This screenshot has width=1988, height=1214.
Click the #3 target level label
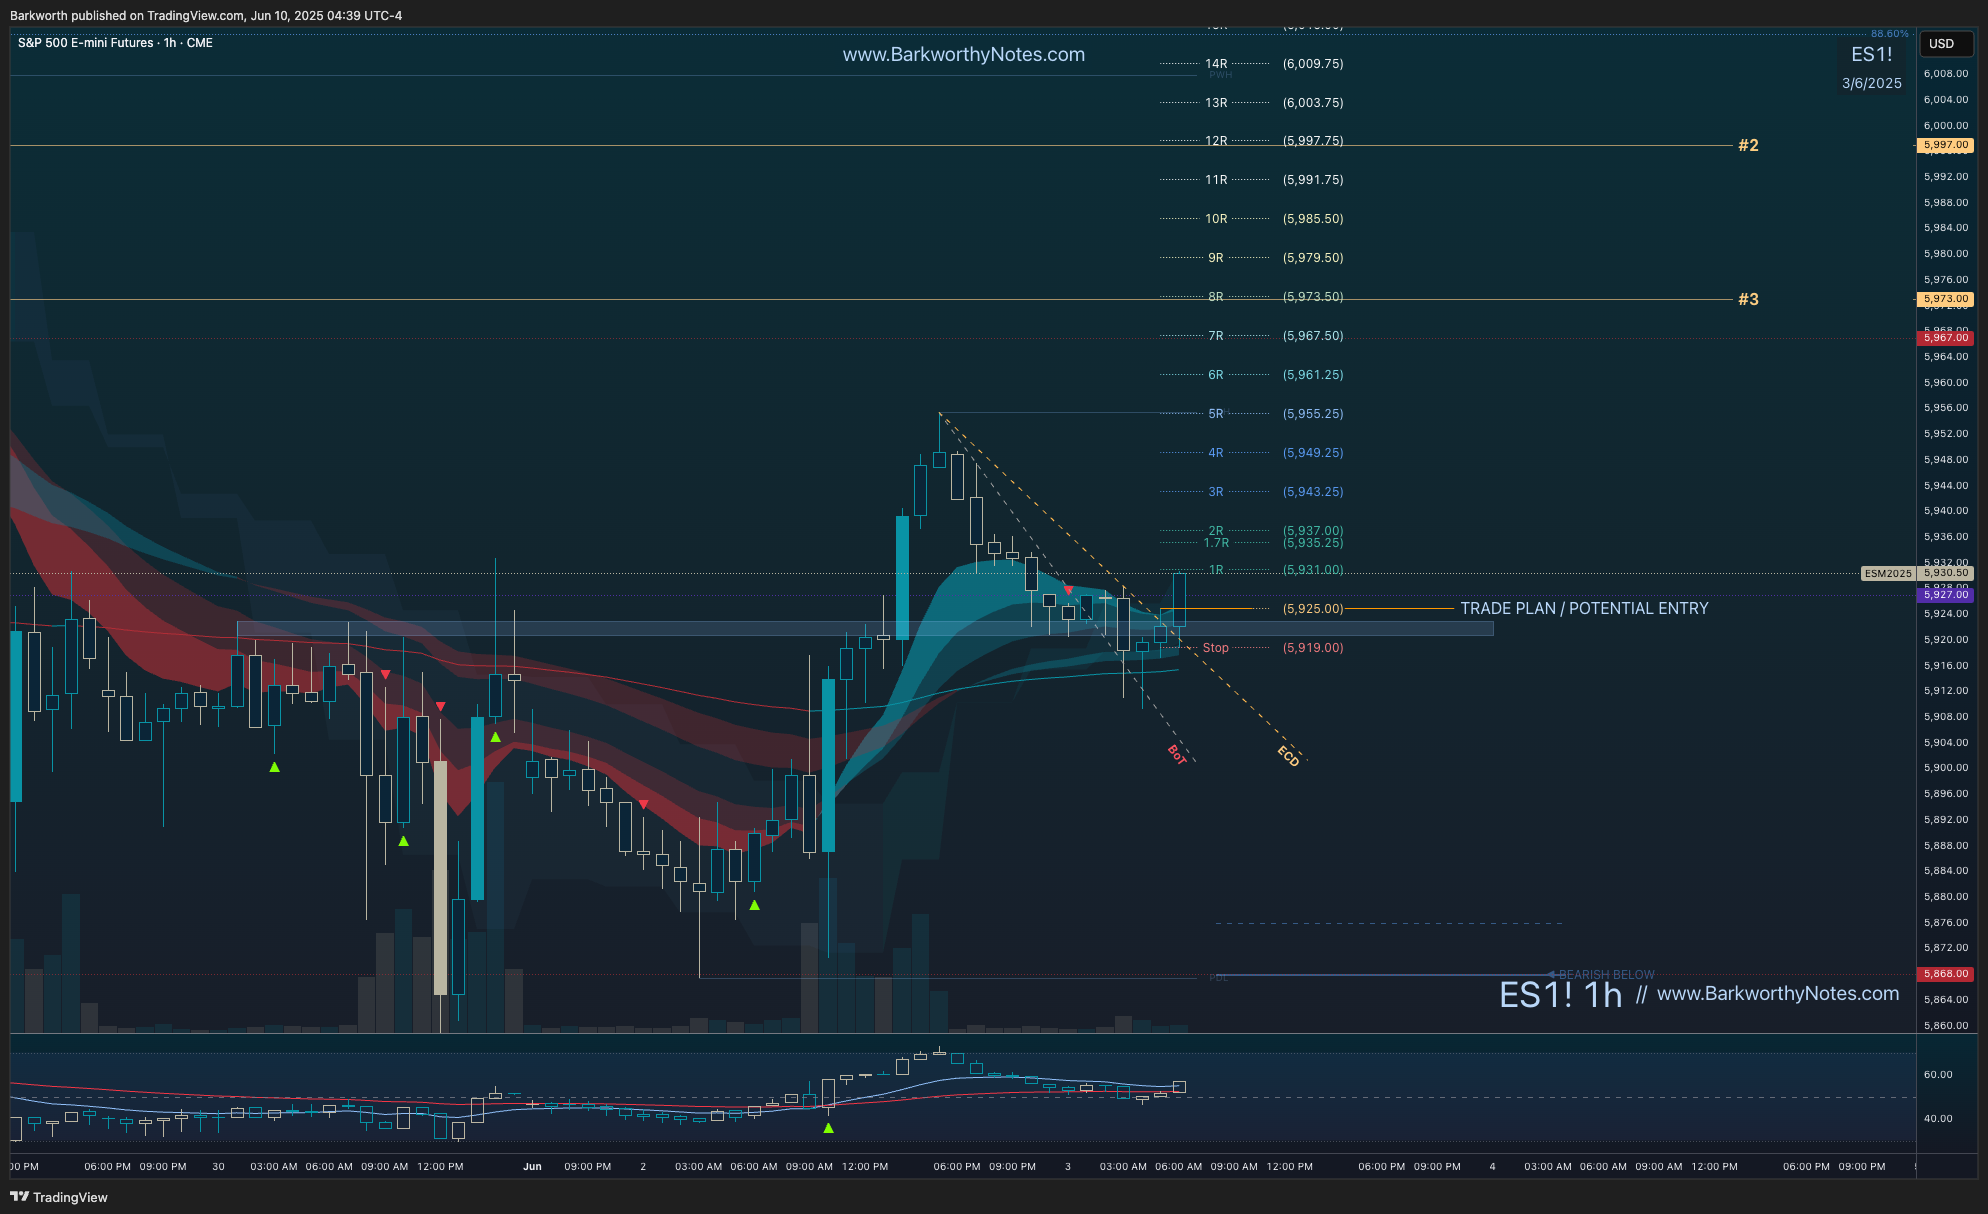pyautogui.click(x=1747, y=299)
